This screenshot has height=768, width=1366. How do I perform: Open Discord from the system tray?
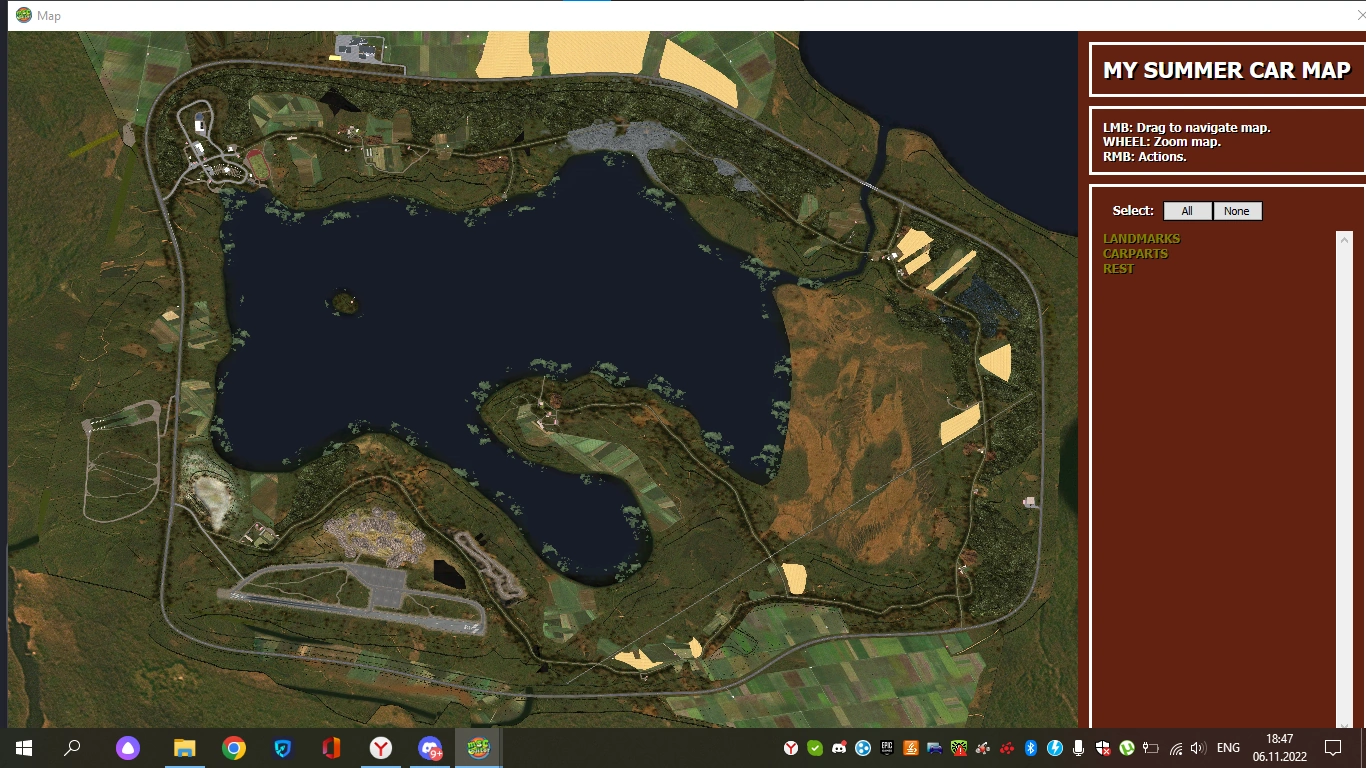tap(839, 748)
